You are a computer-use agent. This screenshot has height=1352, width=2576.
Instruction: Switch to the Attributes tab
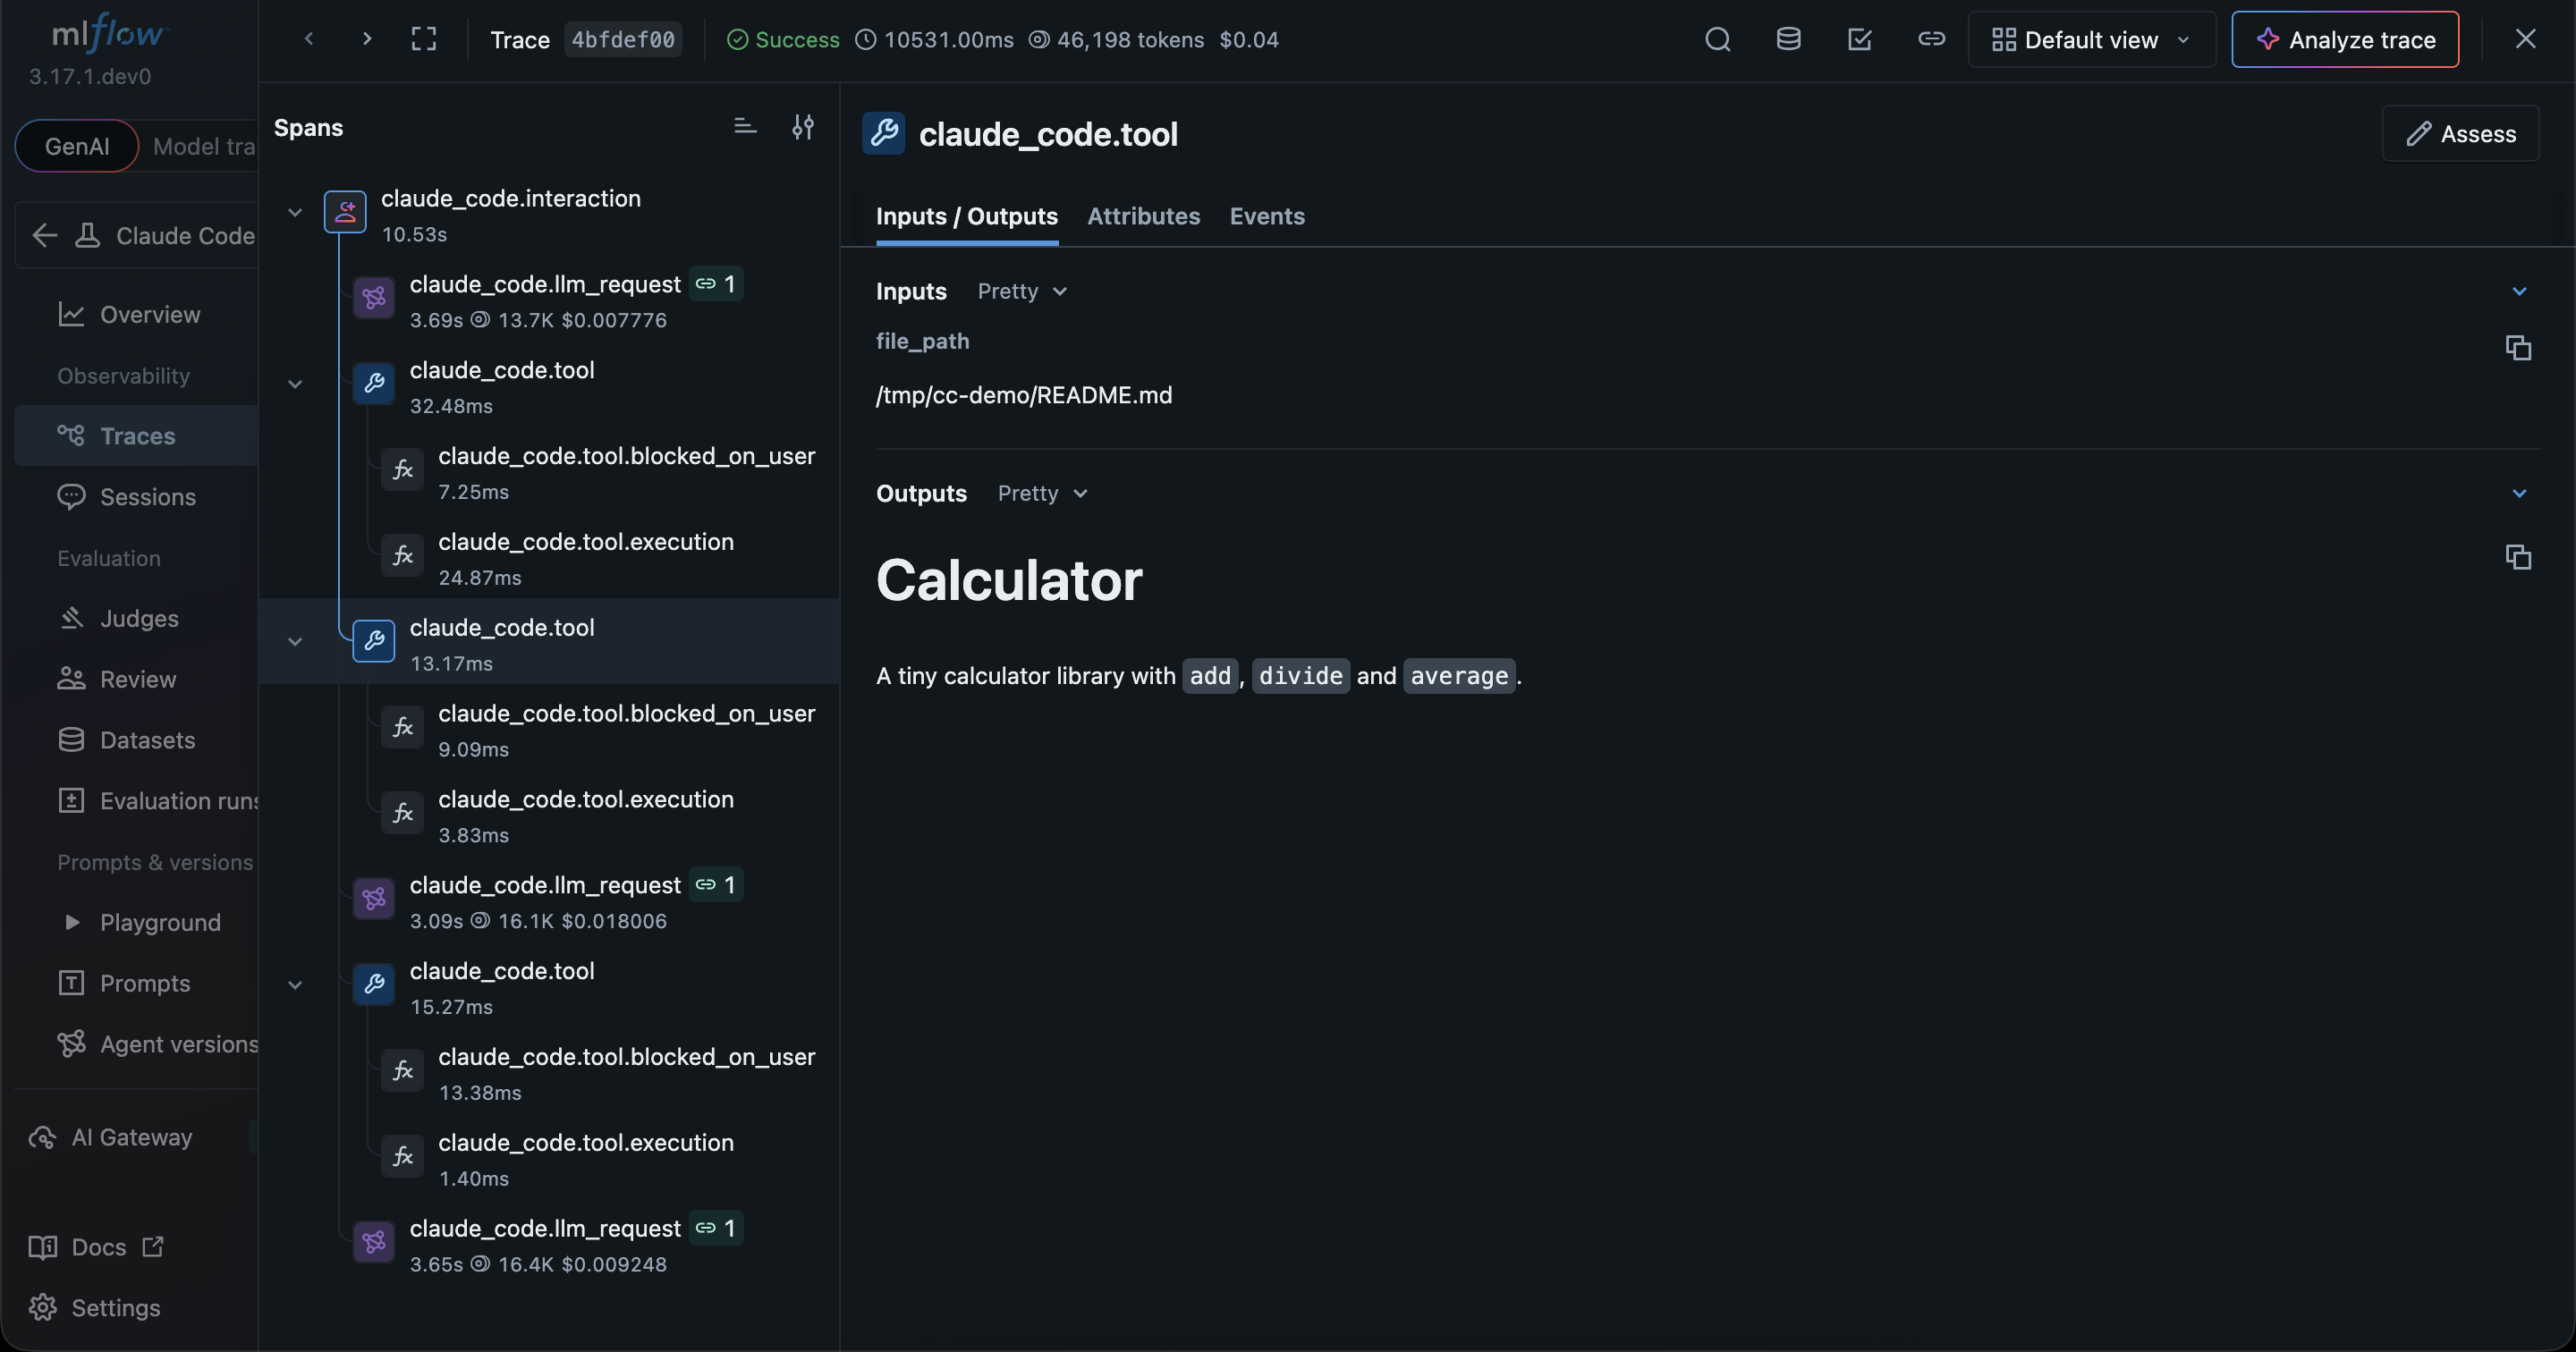tap(1143, 216)
